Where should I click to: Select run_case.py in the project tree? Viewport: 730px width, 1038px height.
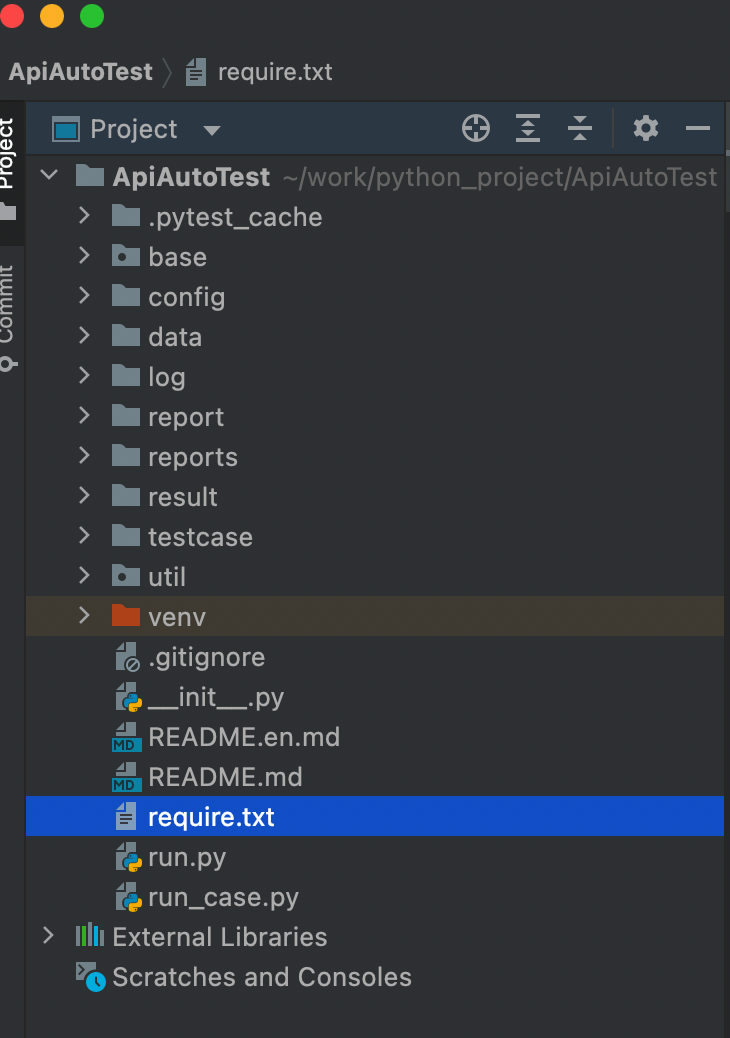click(223, 898)
